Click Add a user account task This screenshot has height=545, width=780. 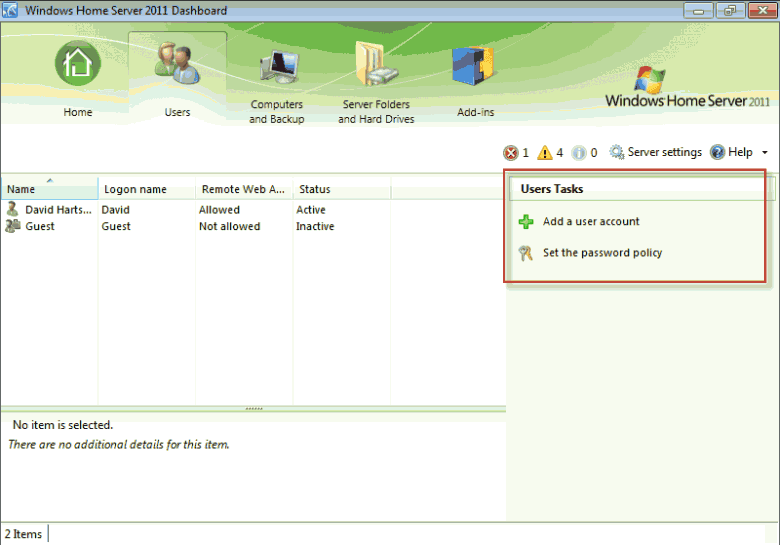point(591,221)
